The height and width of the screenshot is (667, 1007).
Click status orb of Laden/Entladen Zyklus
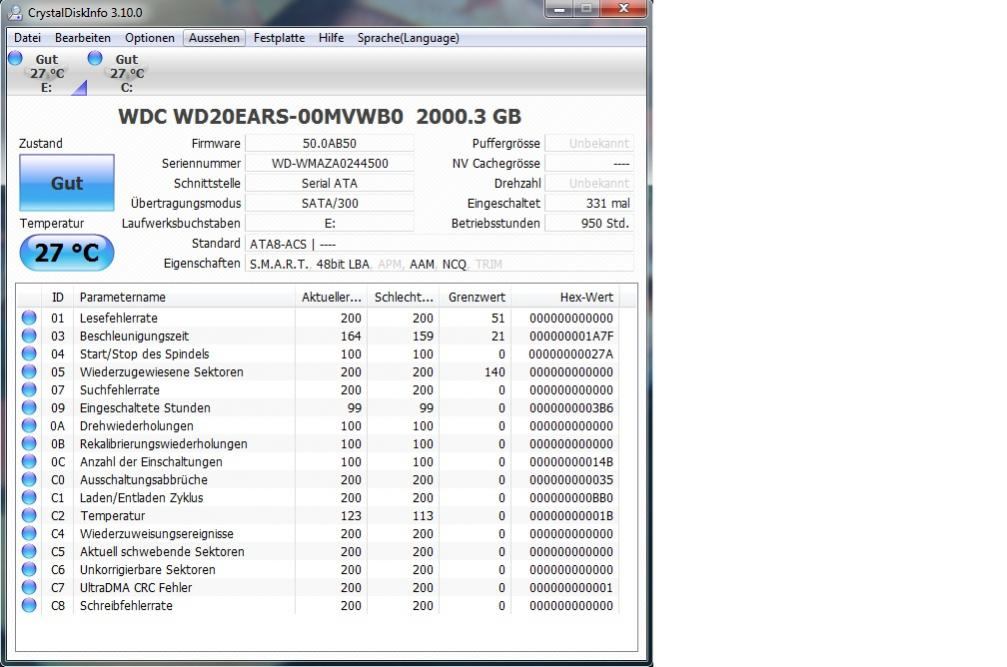(29, 498)
